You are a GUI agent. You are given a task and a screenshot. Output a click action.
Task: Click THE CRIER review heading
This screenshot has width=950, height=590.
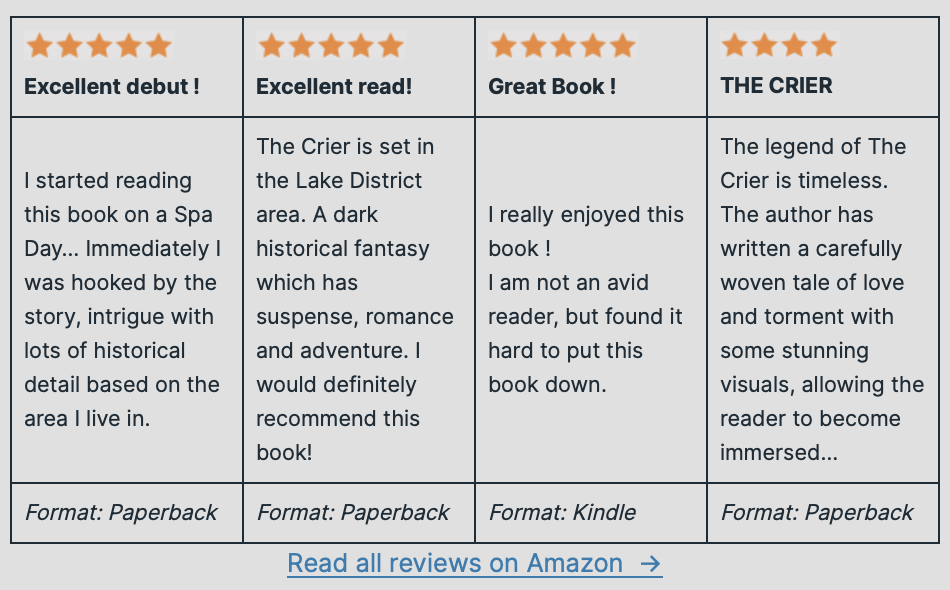click(776, 86)
